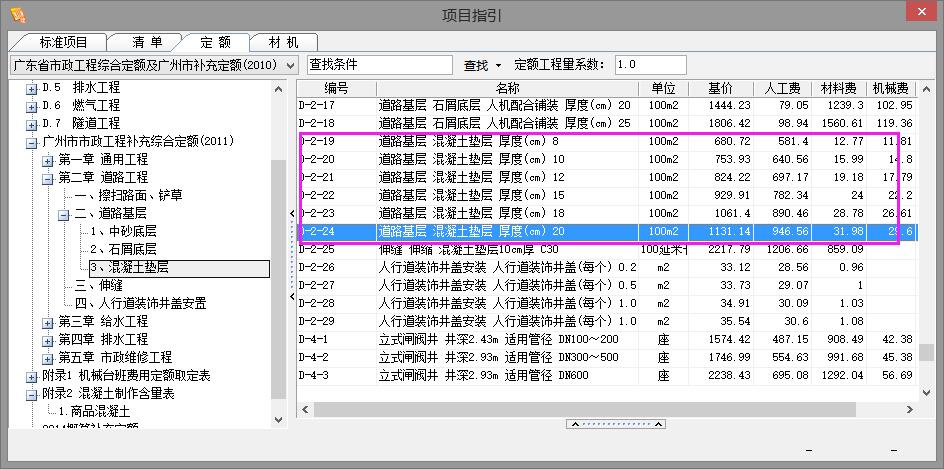This screenshot has width=944, height=469.
Task: Select row 混凝土垫层 厚度(cm) 18
Action: [x=606, y=213]
